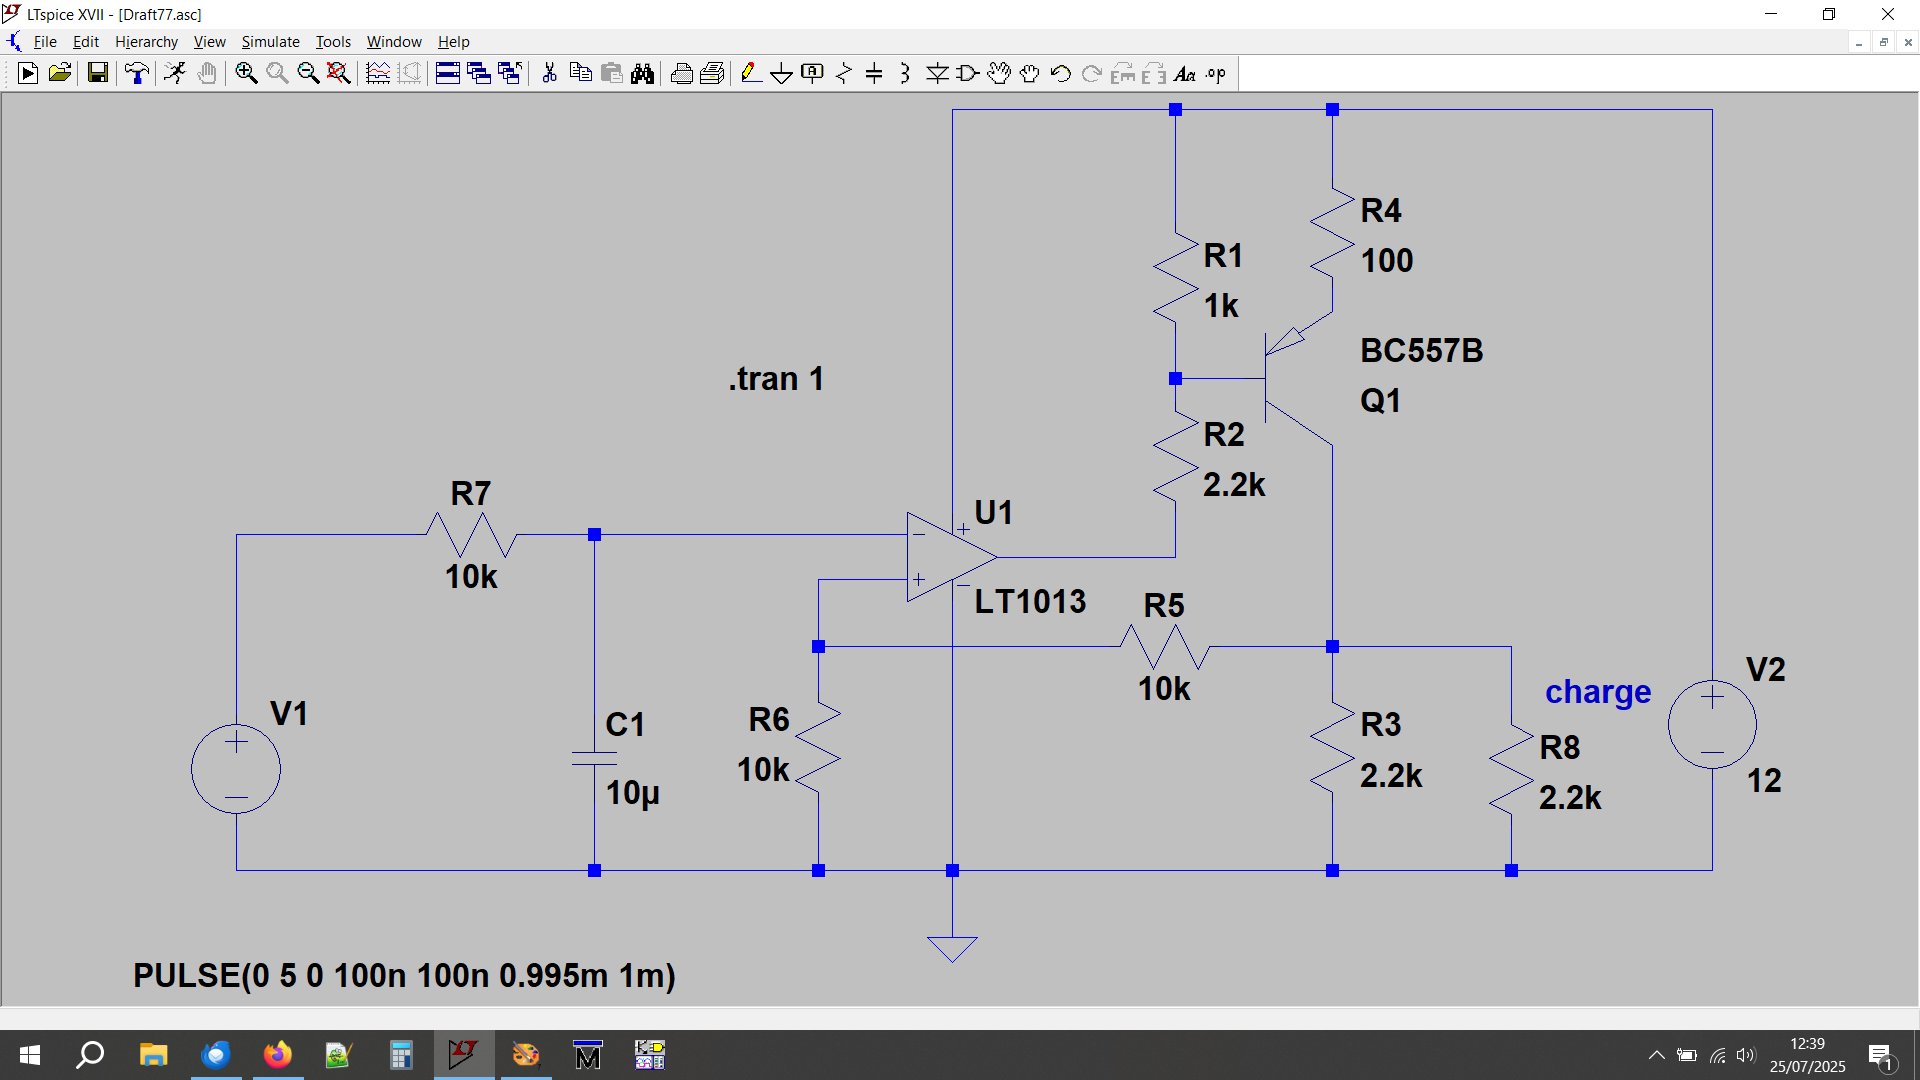This screenshot has width=1920, height=1080.
Task: Click the SPICE directive .op icon
Action: point(1215,73)
